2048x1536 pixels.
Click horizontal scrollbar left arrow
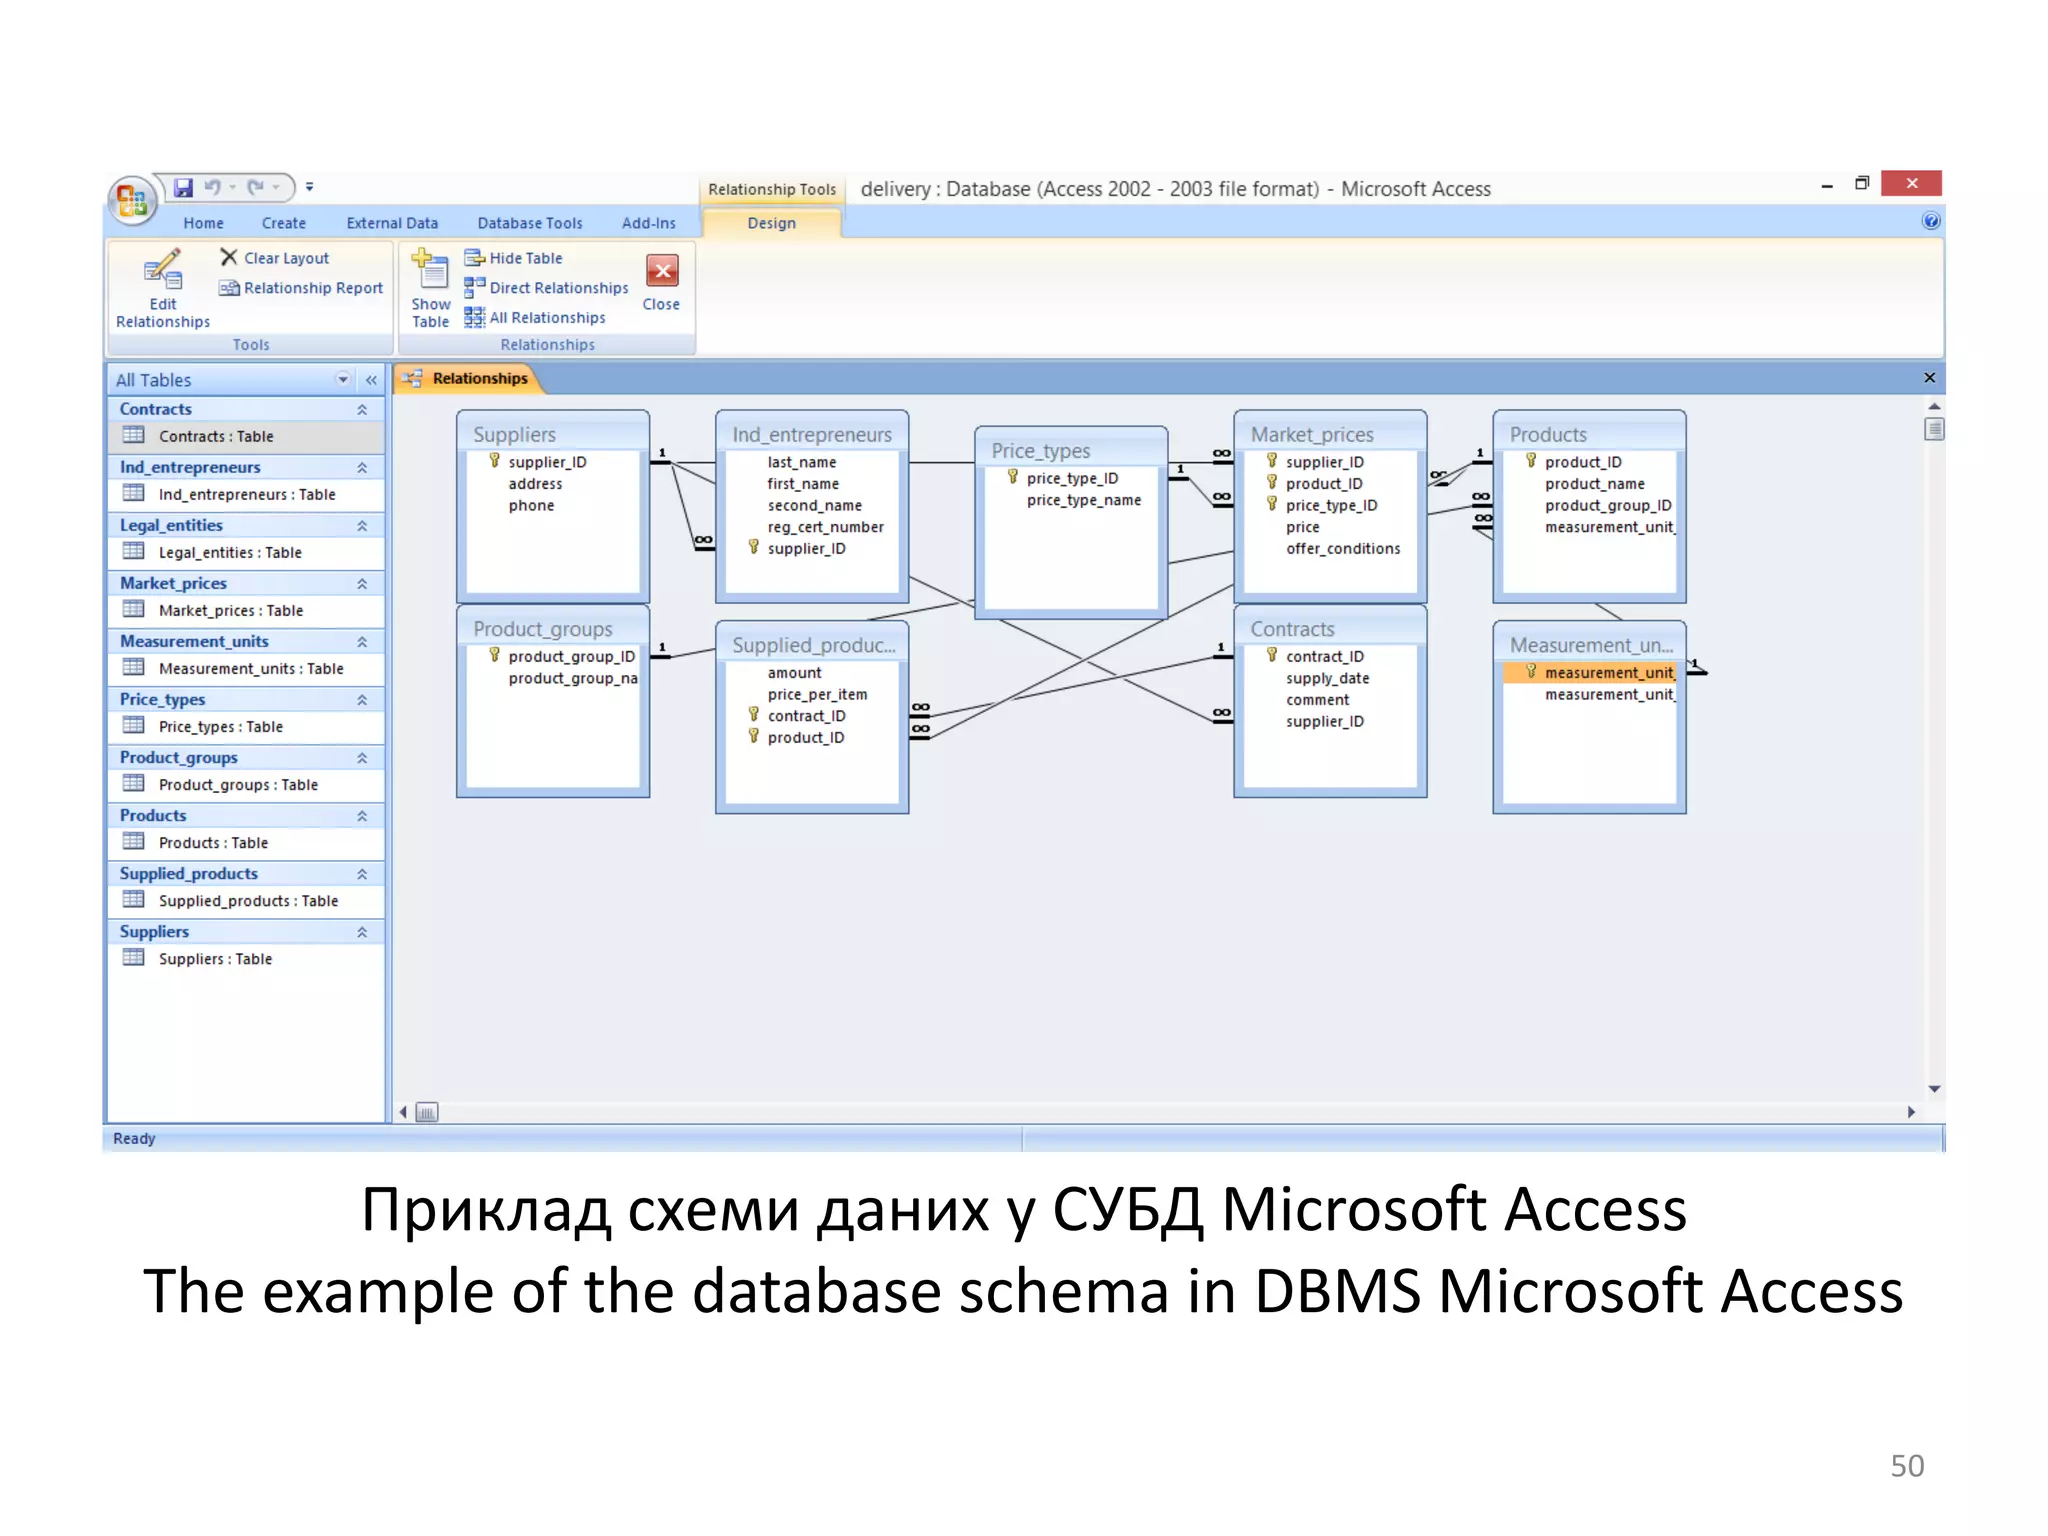coord(403,1112)
